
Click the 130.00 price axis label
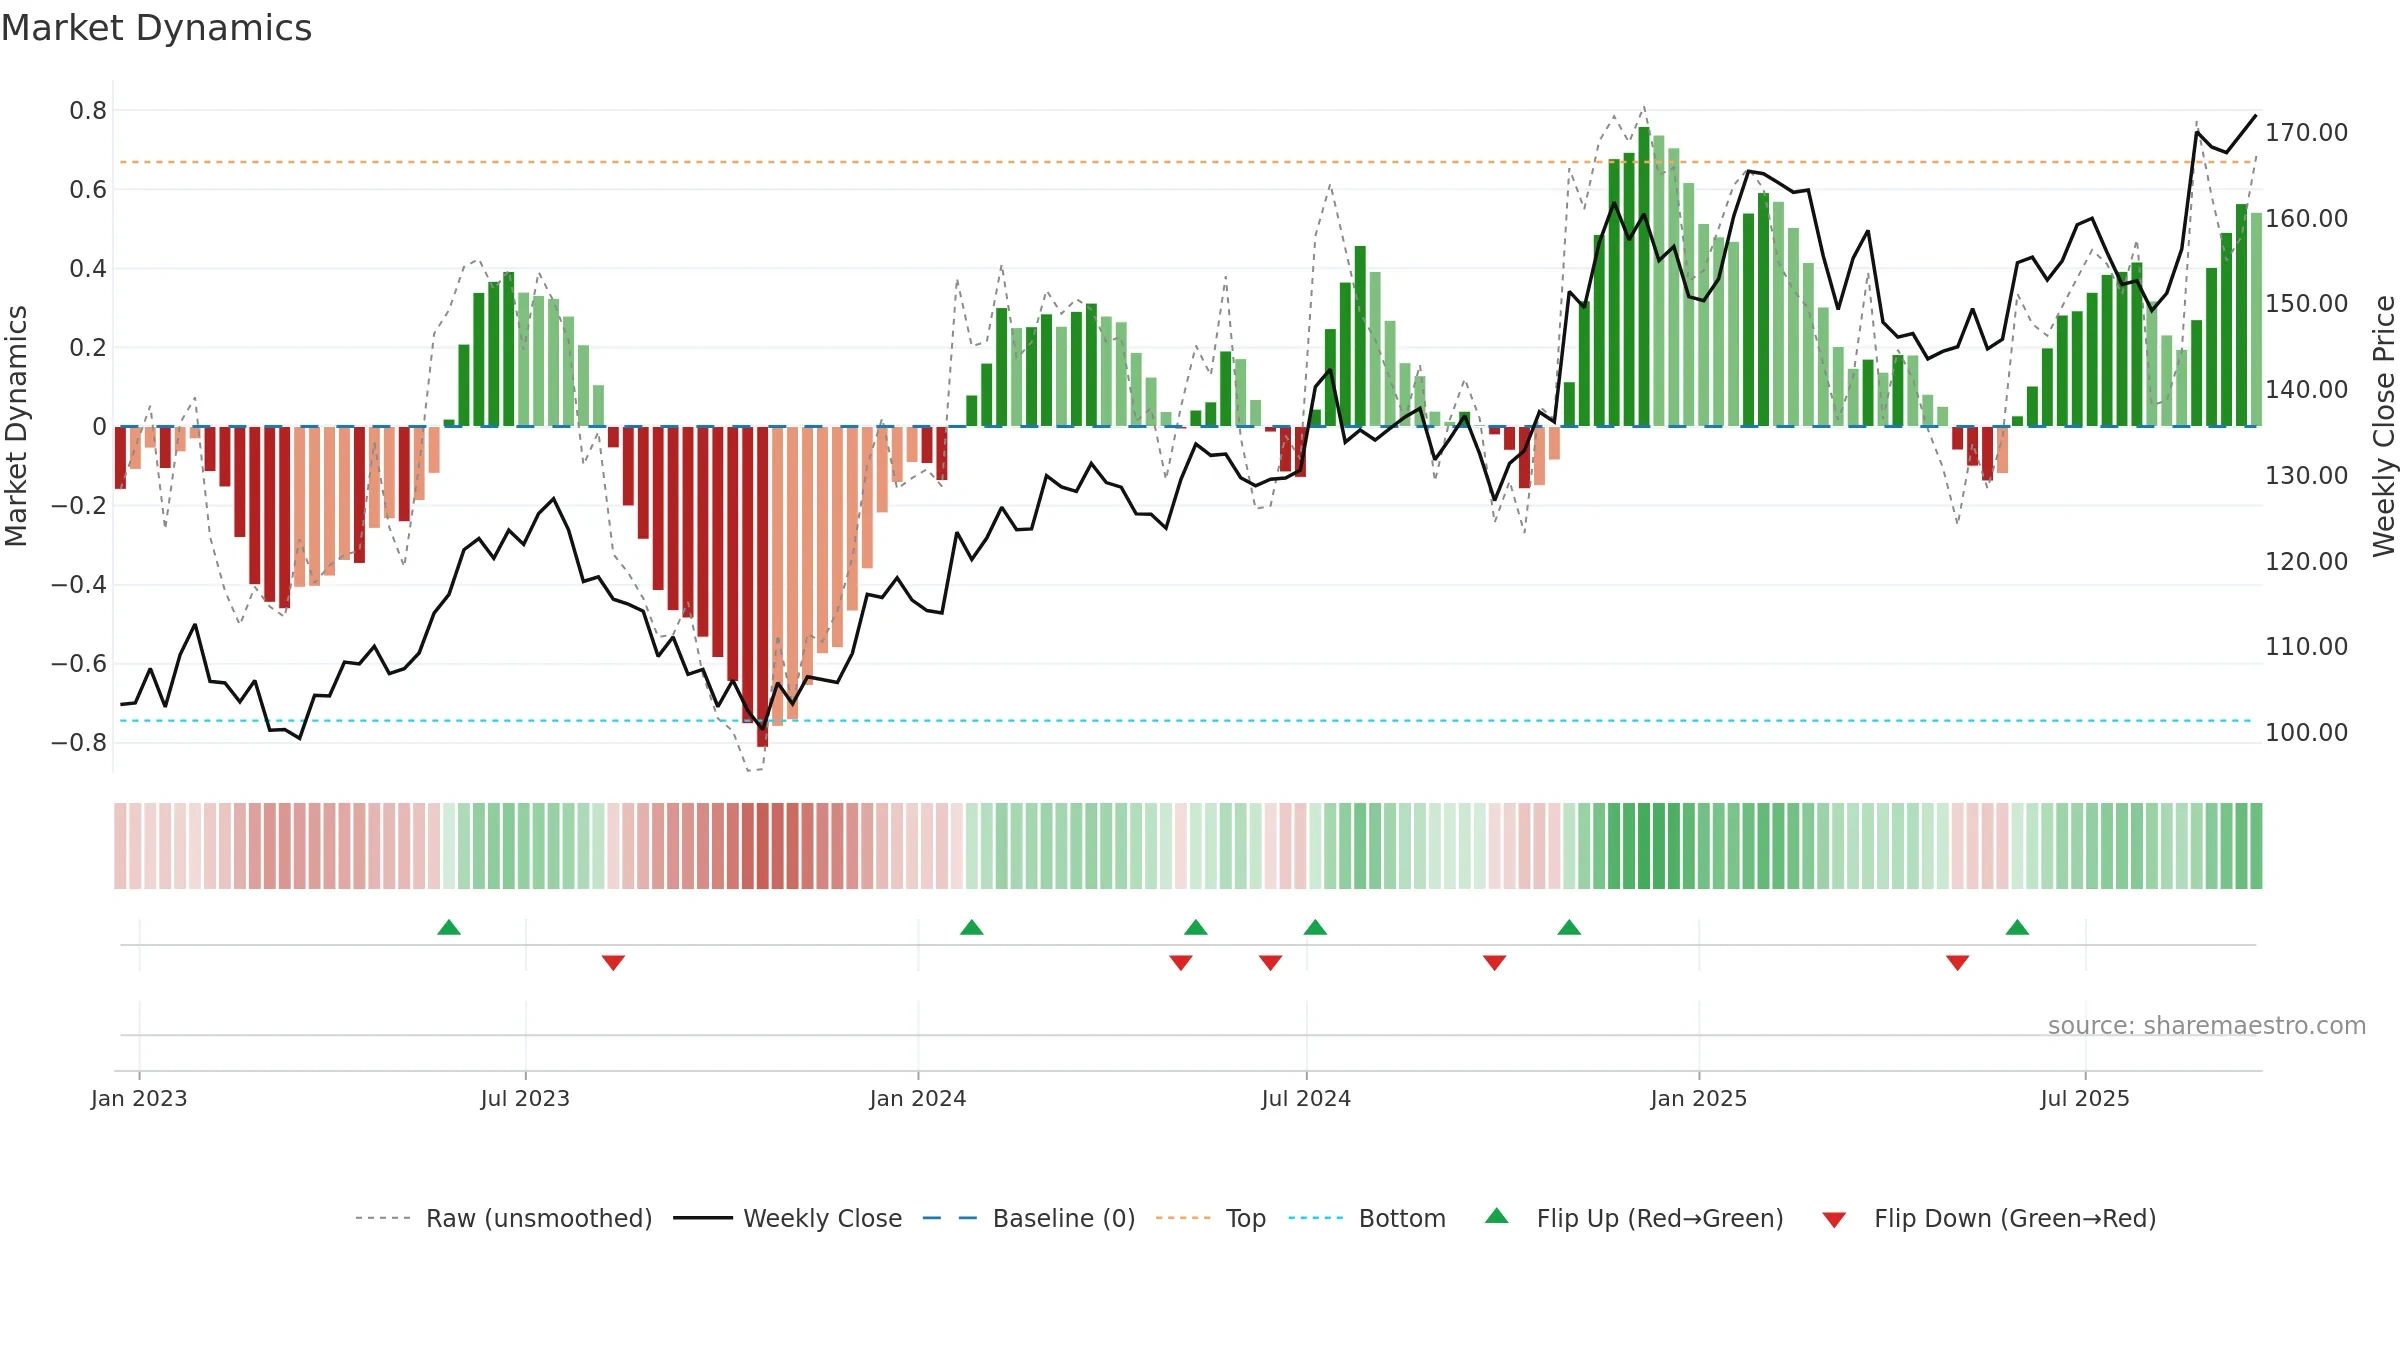click(x=2306, y=475)
